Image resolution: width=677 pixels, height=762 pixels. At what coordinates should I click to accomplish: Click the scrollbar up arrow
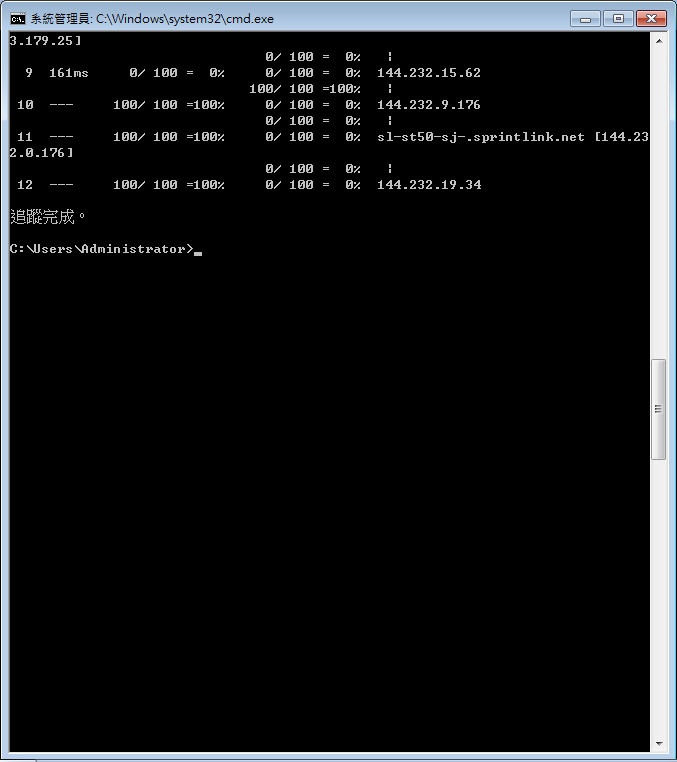[x=659, y=41]
